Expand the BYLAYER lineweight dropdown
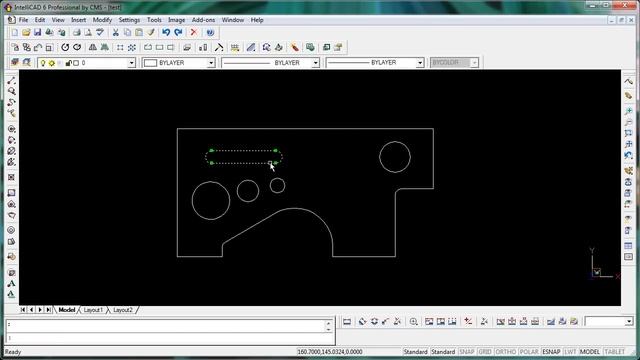640x360 pixels. [420, 63]
